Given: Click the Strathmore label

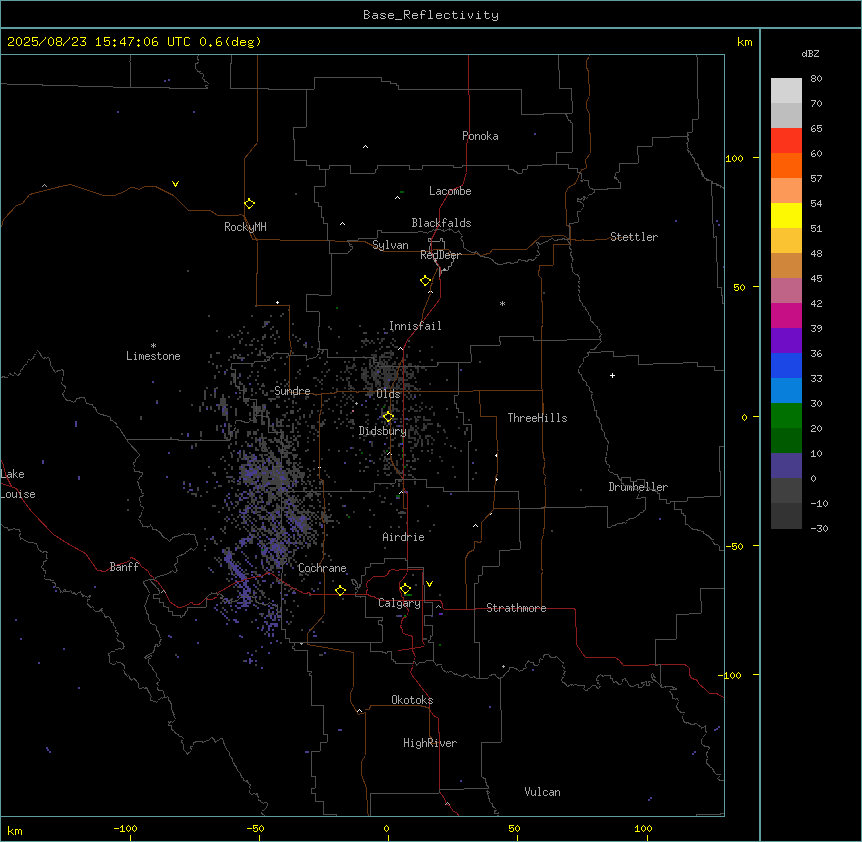Looking at the screenshot, I should coord(516,608).
